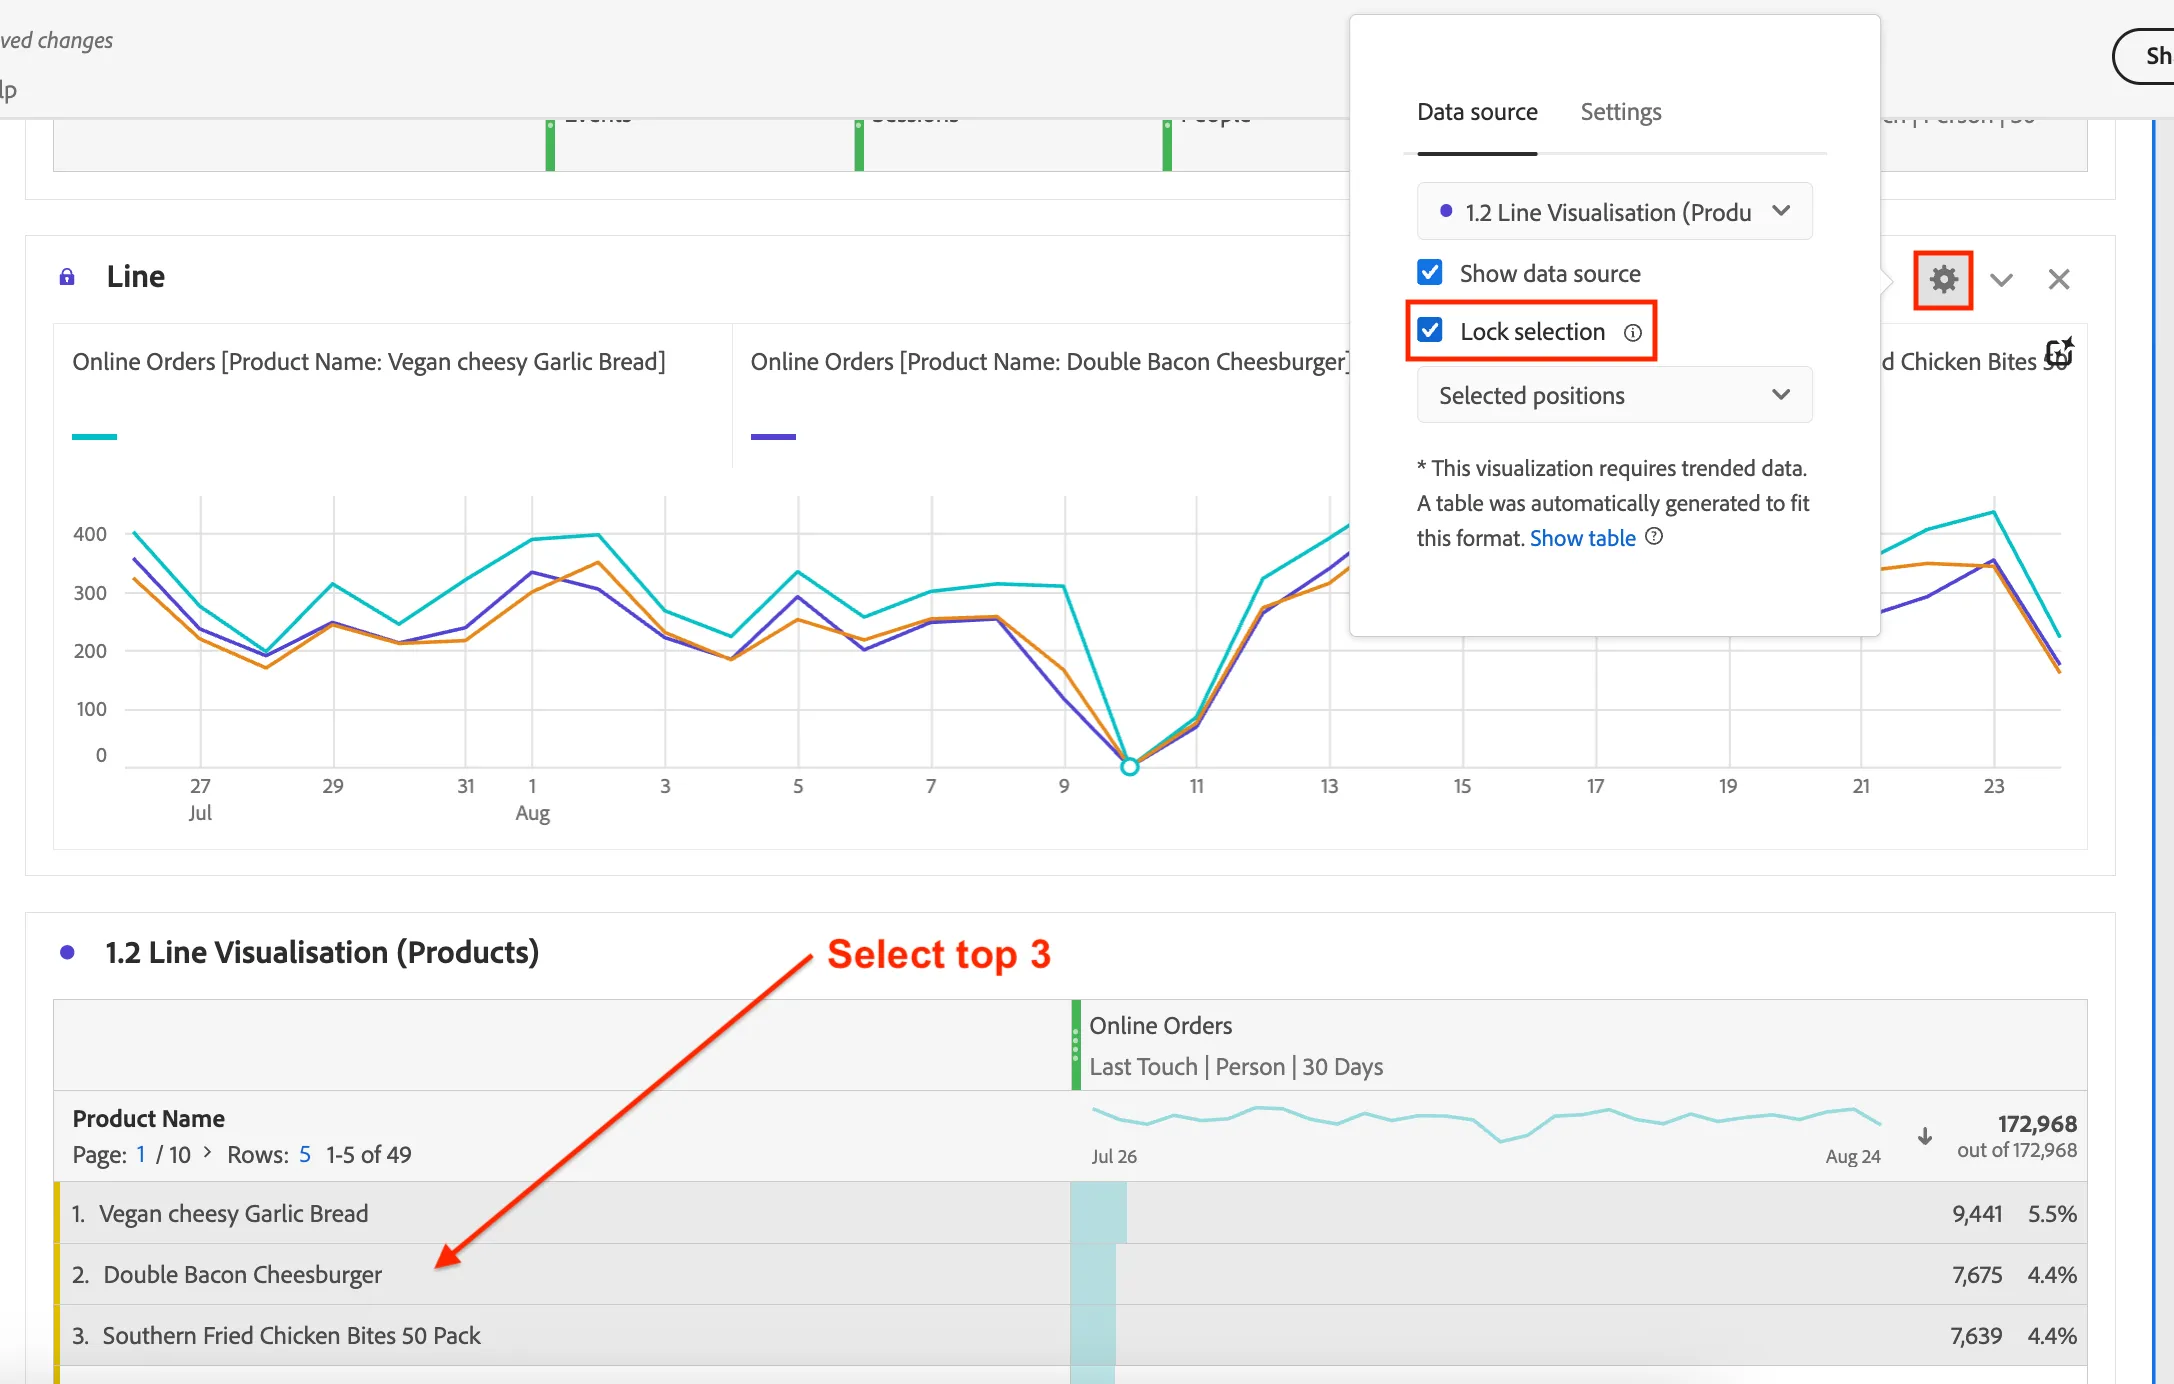Image resolution: width=2174 pixels, height=1384 pixels.
Task: Click the Product Name dimension header
Action: (x=149, y=1119)
